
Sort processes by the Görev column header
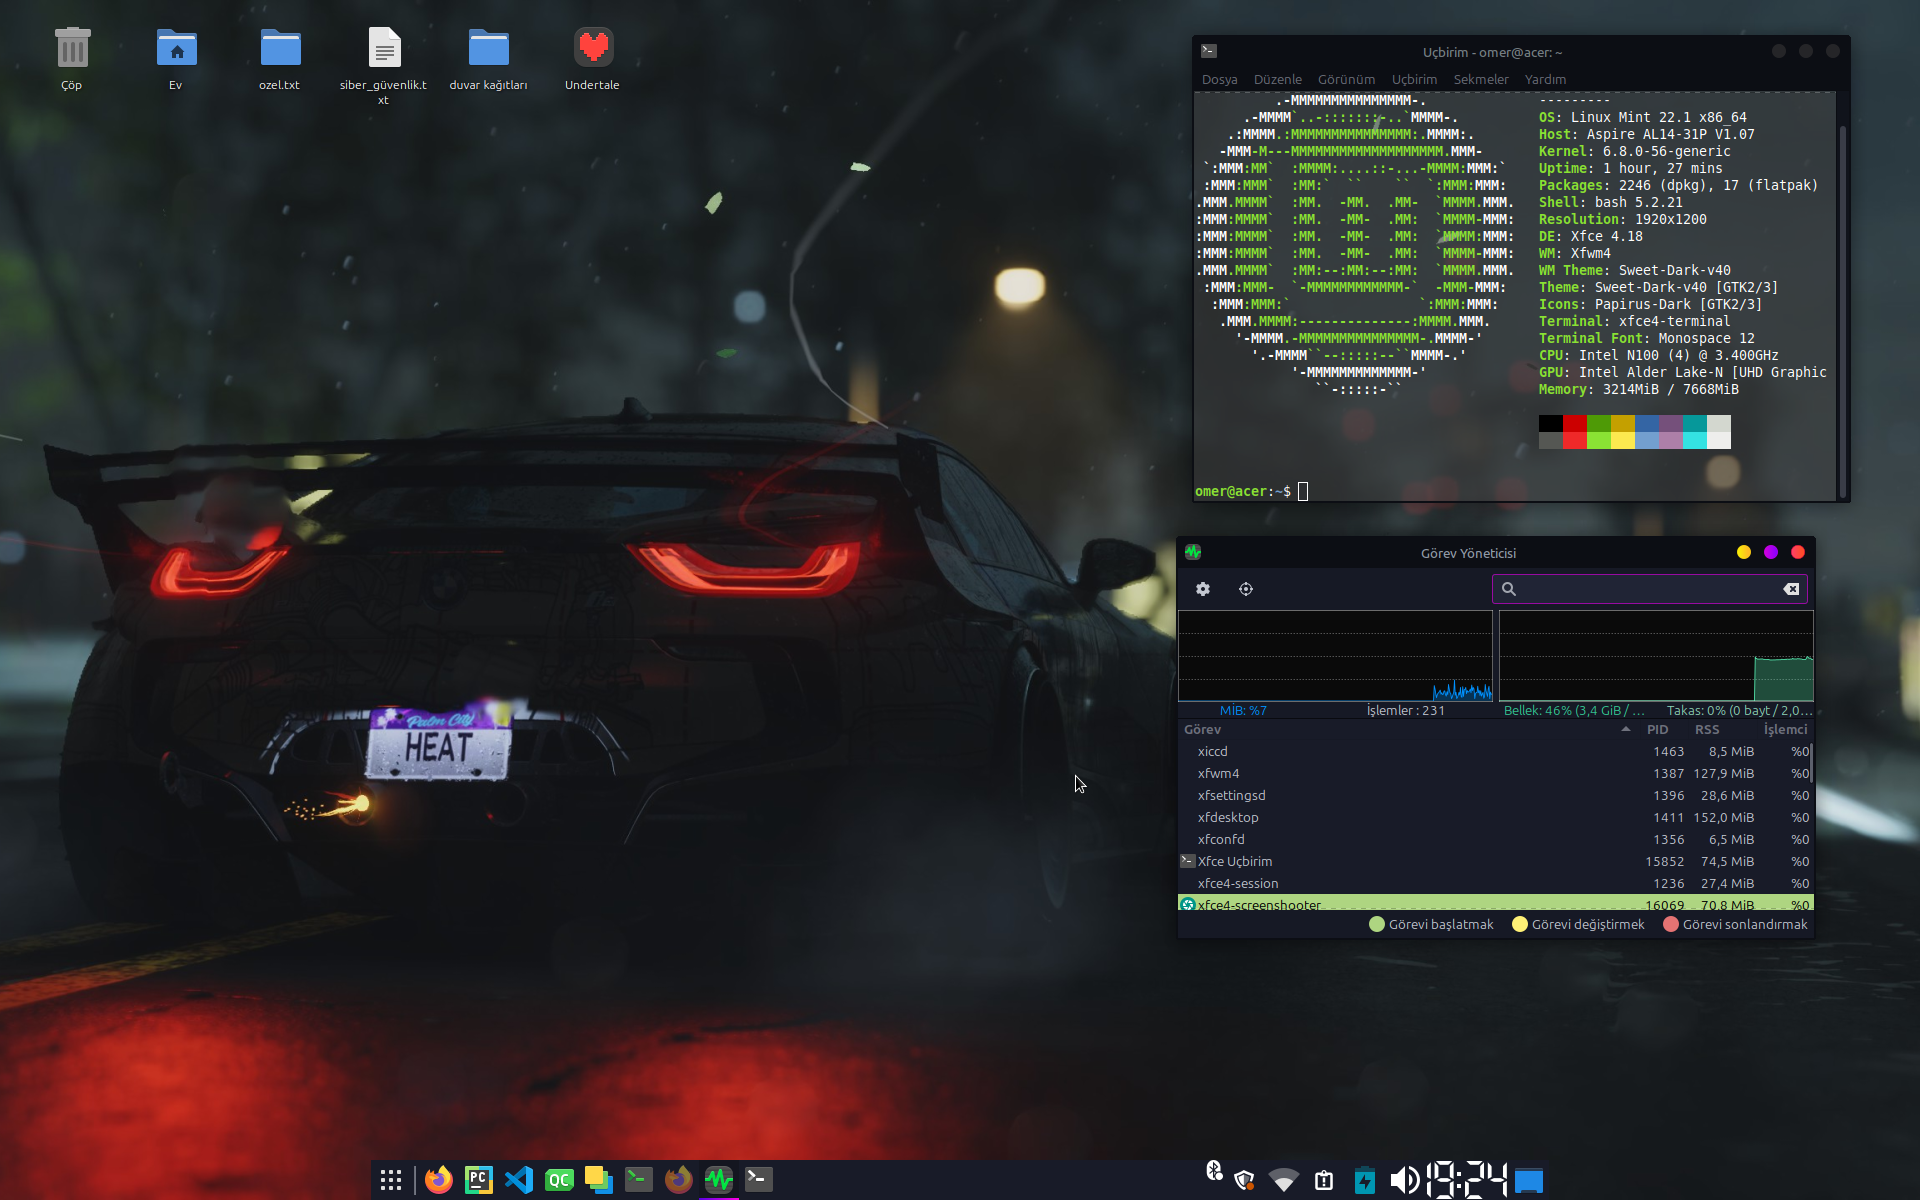(1203, 730)
